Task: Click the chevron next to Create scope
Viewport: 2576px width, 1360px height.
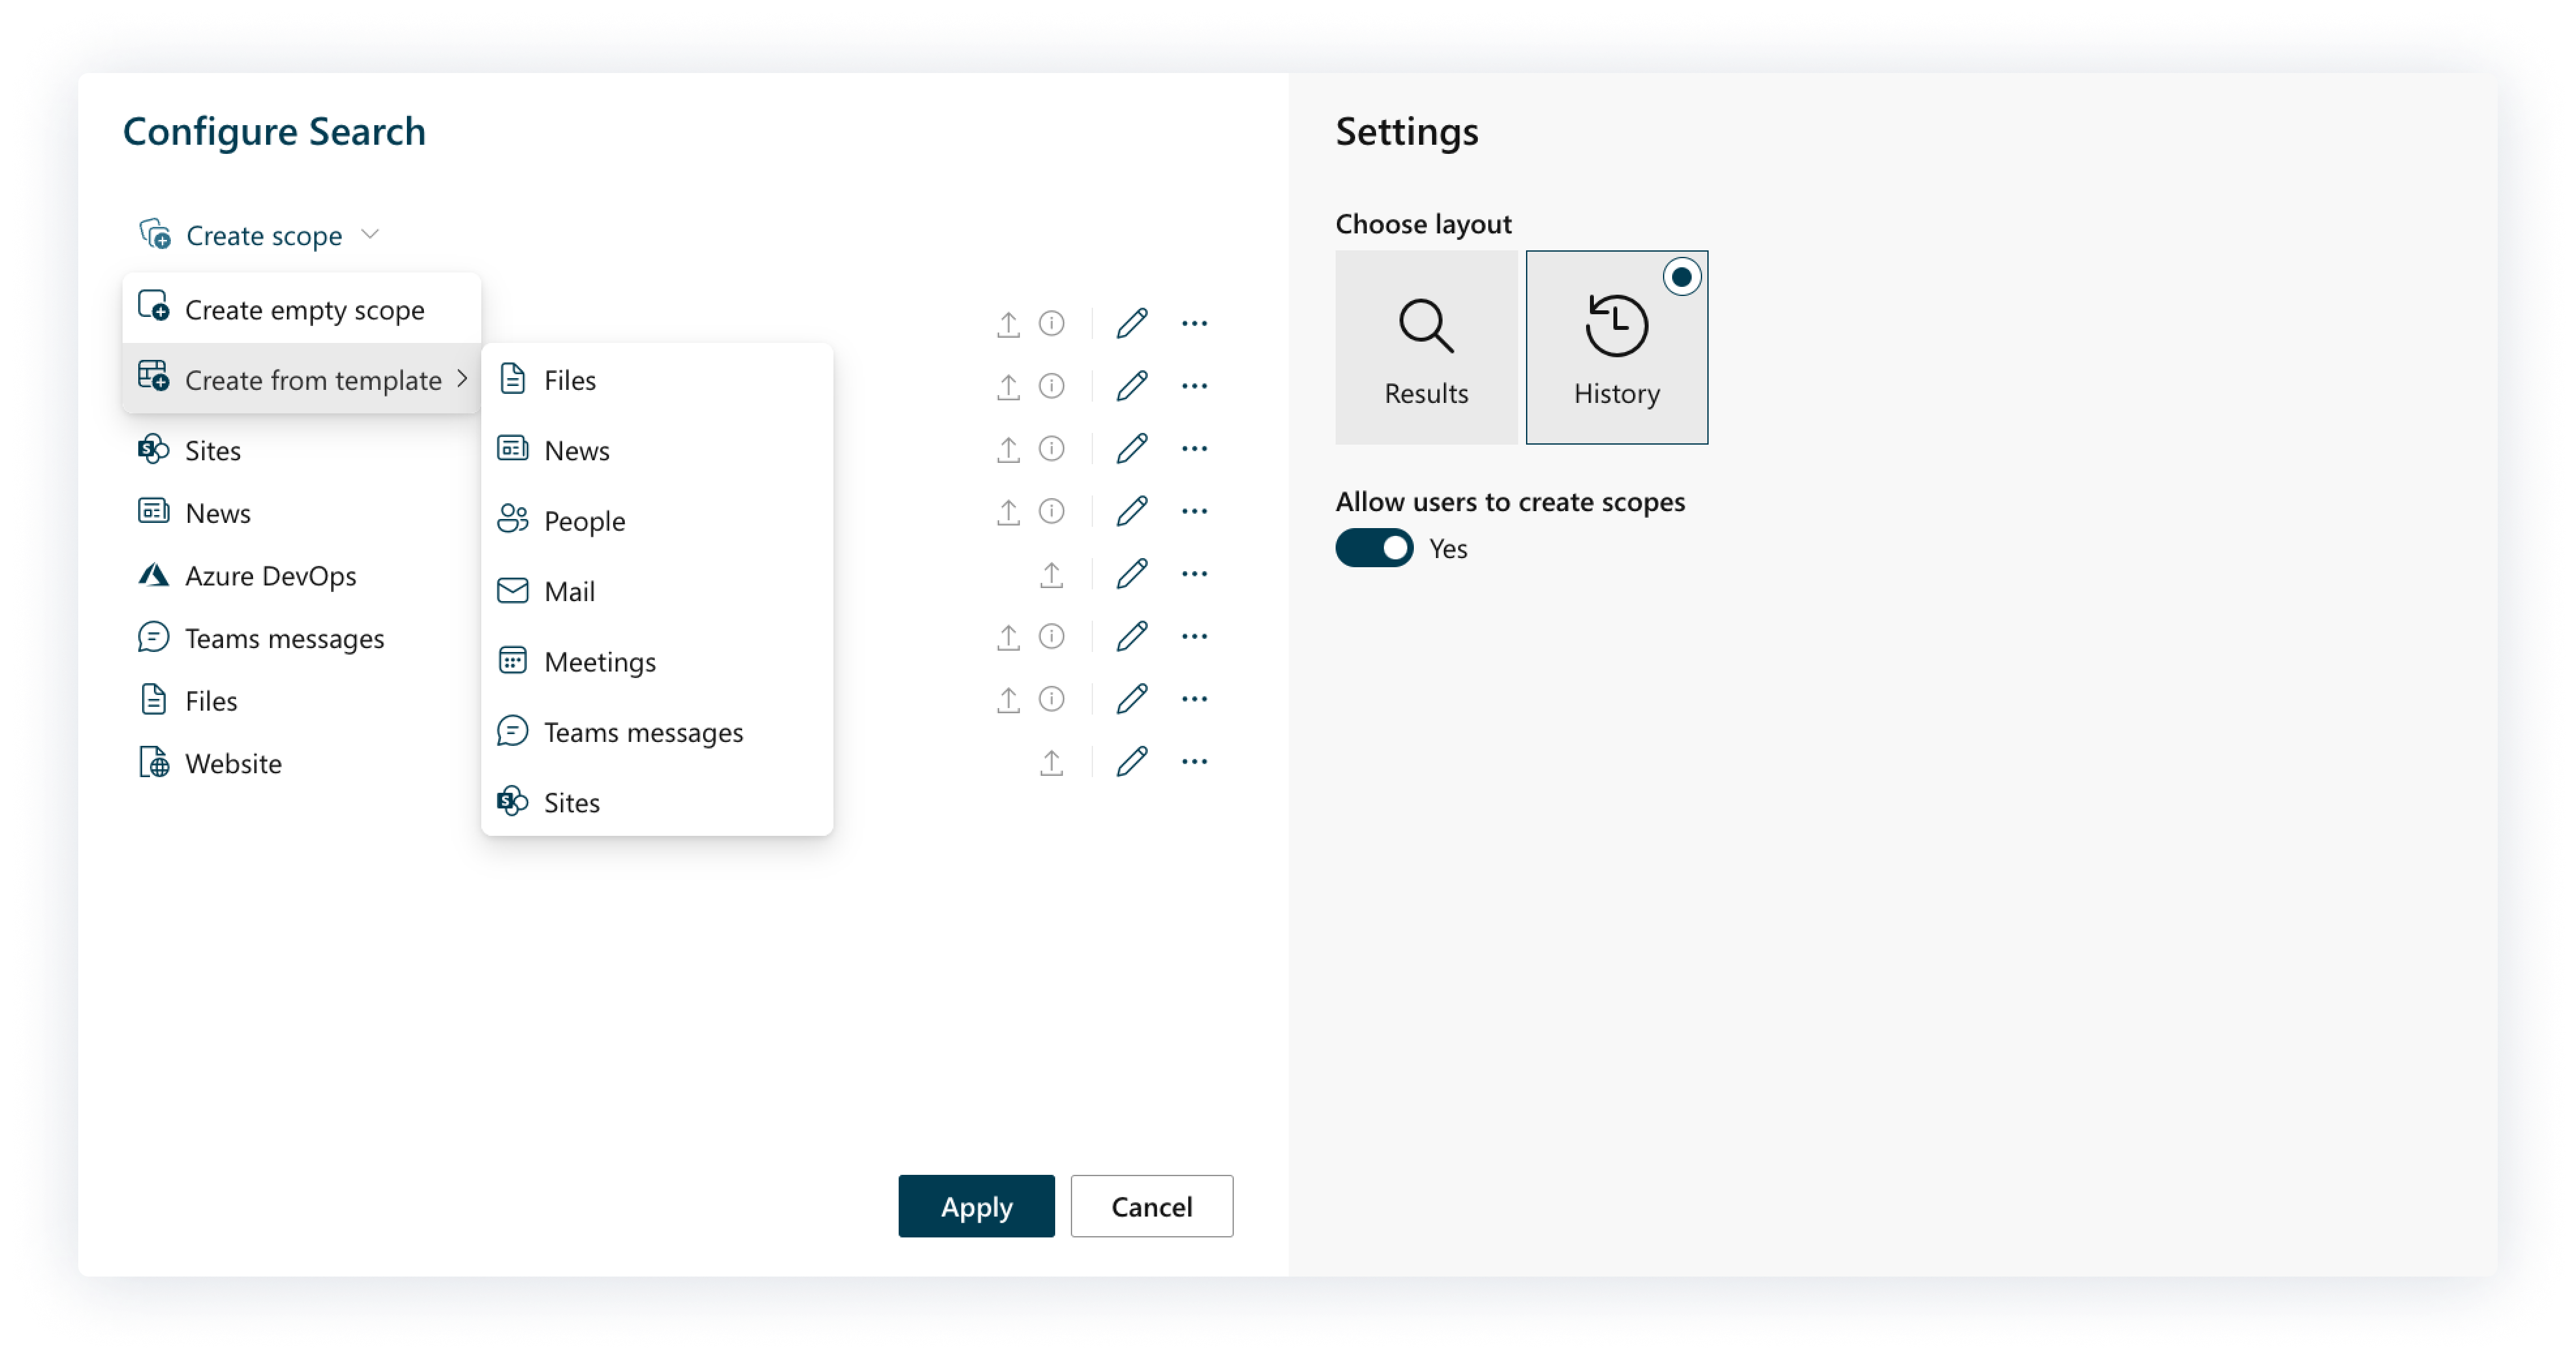Action: [x=370, y=235]
